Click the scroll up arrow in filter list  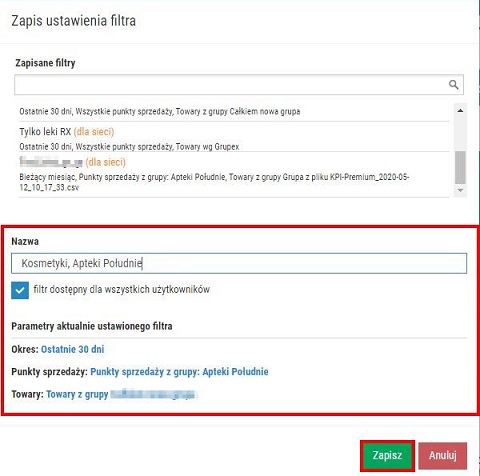(460, 110)
